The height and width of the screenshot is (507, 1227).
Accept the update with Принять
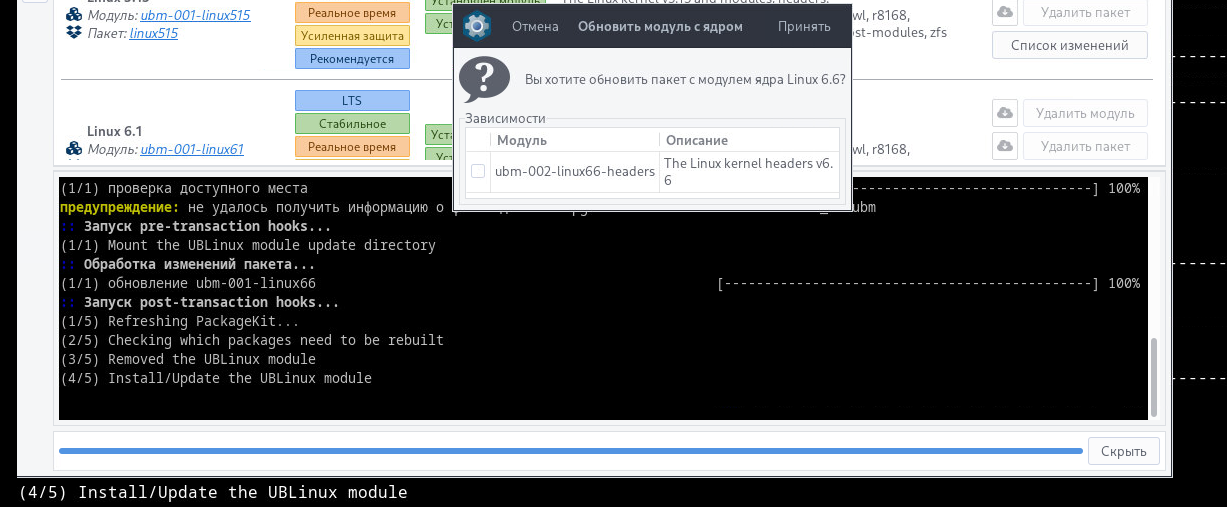(804, 26)
